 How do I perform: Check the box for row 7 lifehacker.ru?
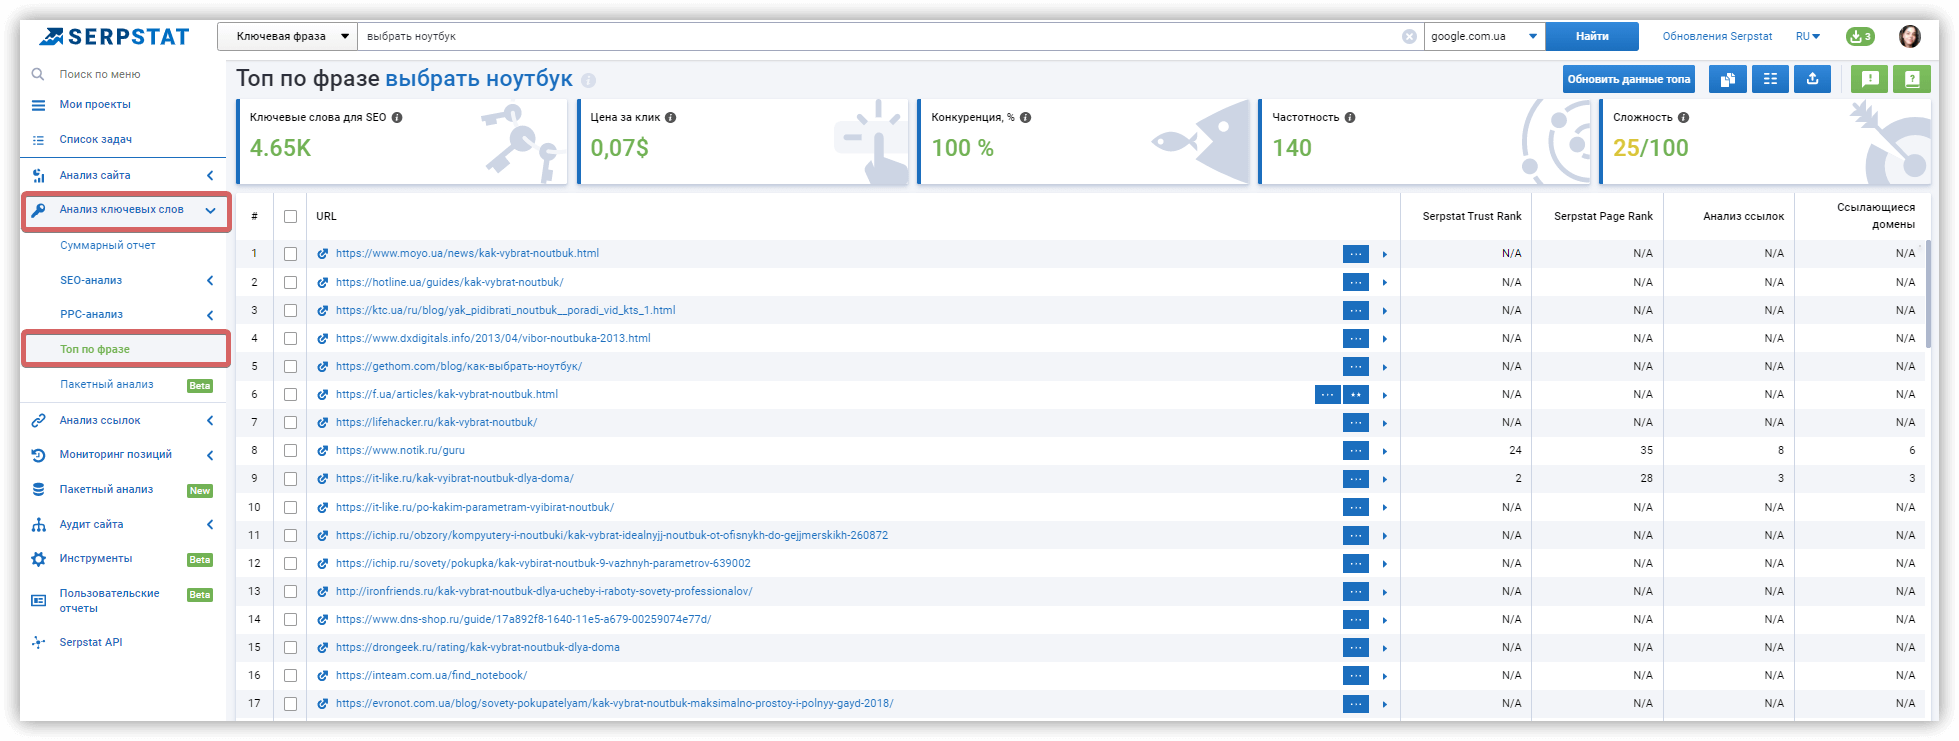point(290,423)
